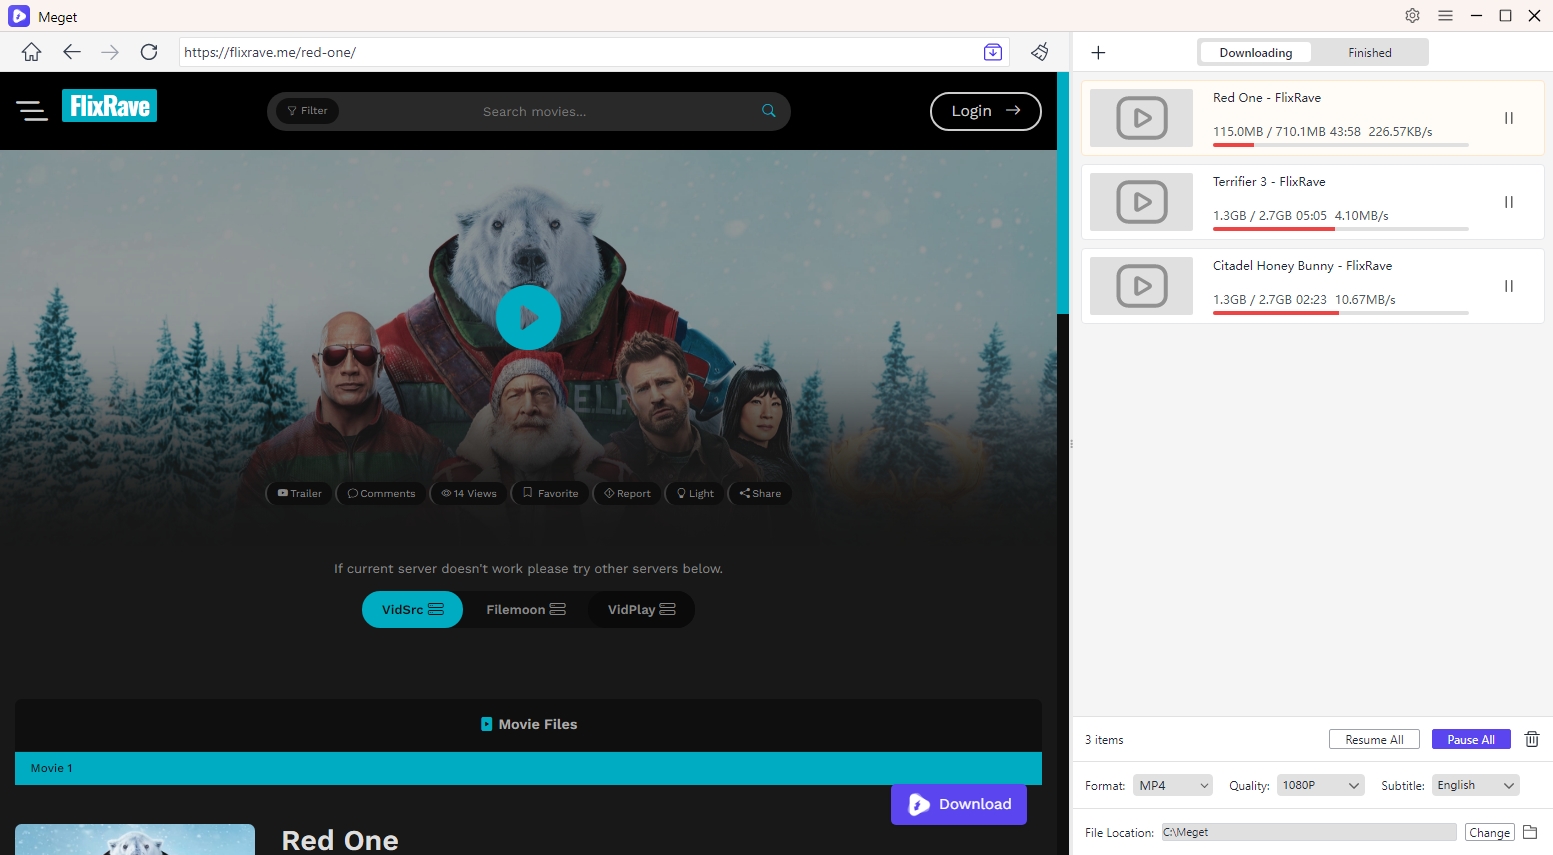Click the File Location path field

click(1308, 832)
